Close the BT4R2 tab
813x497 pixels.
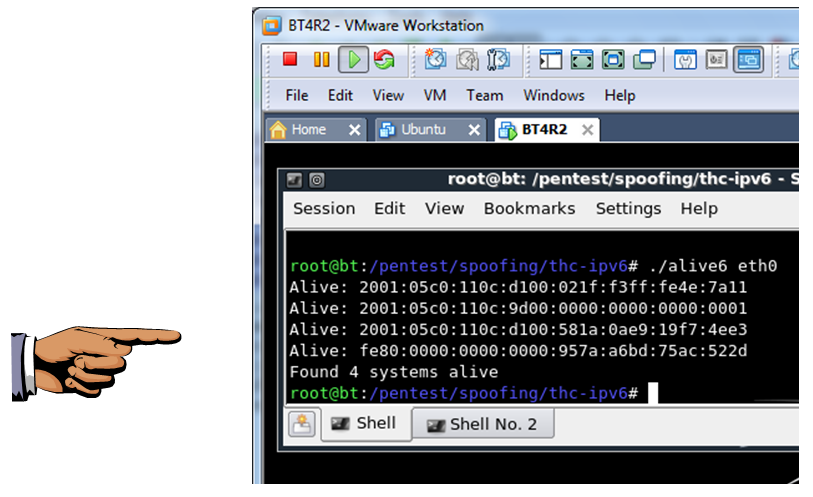587,130
